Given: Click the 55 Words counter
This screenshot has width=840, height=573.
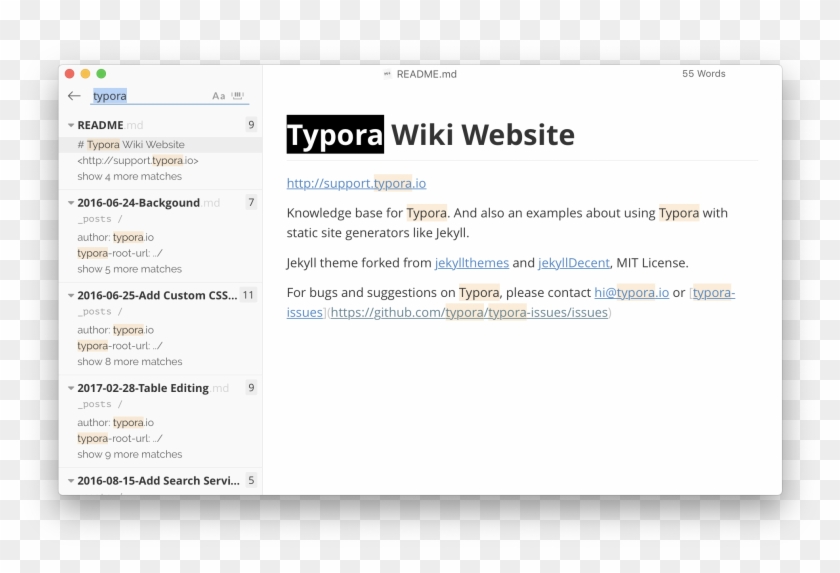Looking at the screenshot, I should click(x=703, y=74).
